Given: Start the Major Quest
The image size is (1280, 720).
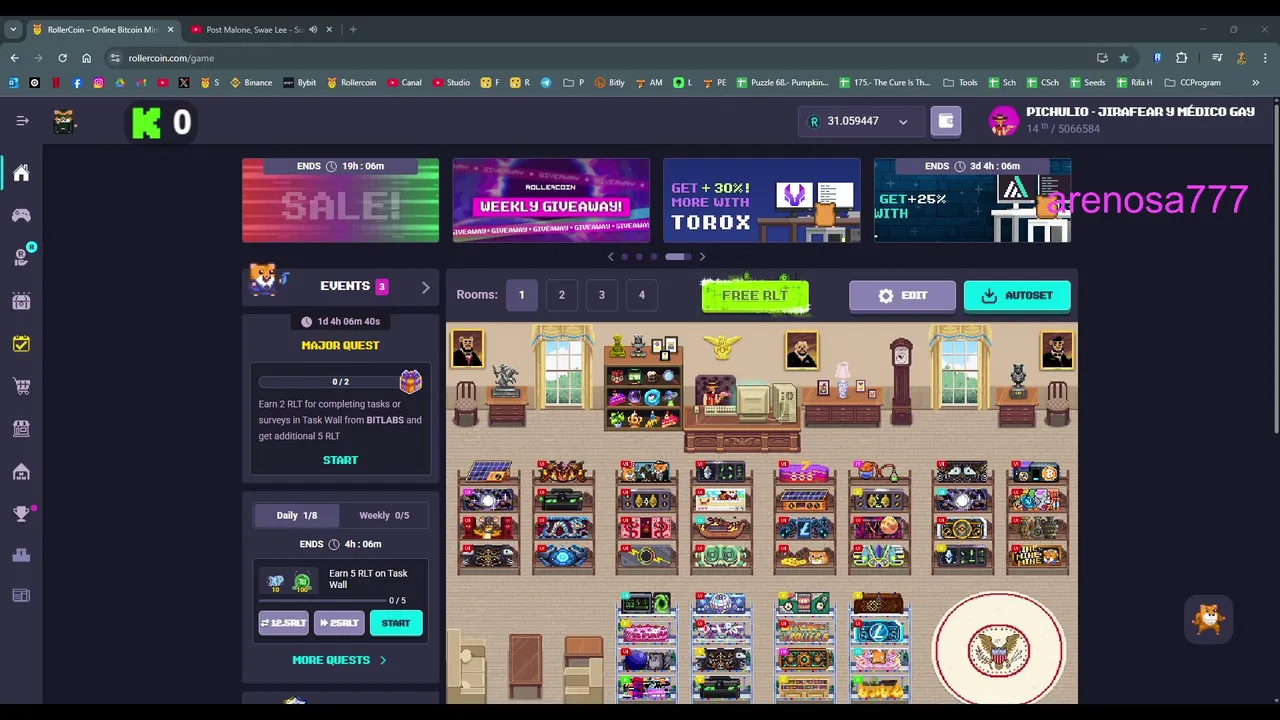Looking at the screenshot, I should click(340, 460).
